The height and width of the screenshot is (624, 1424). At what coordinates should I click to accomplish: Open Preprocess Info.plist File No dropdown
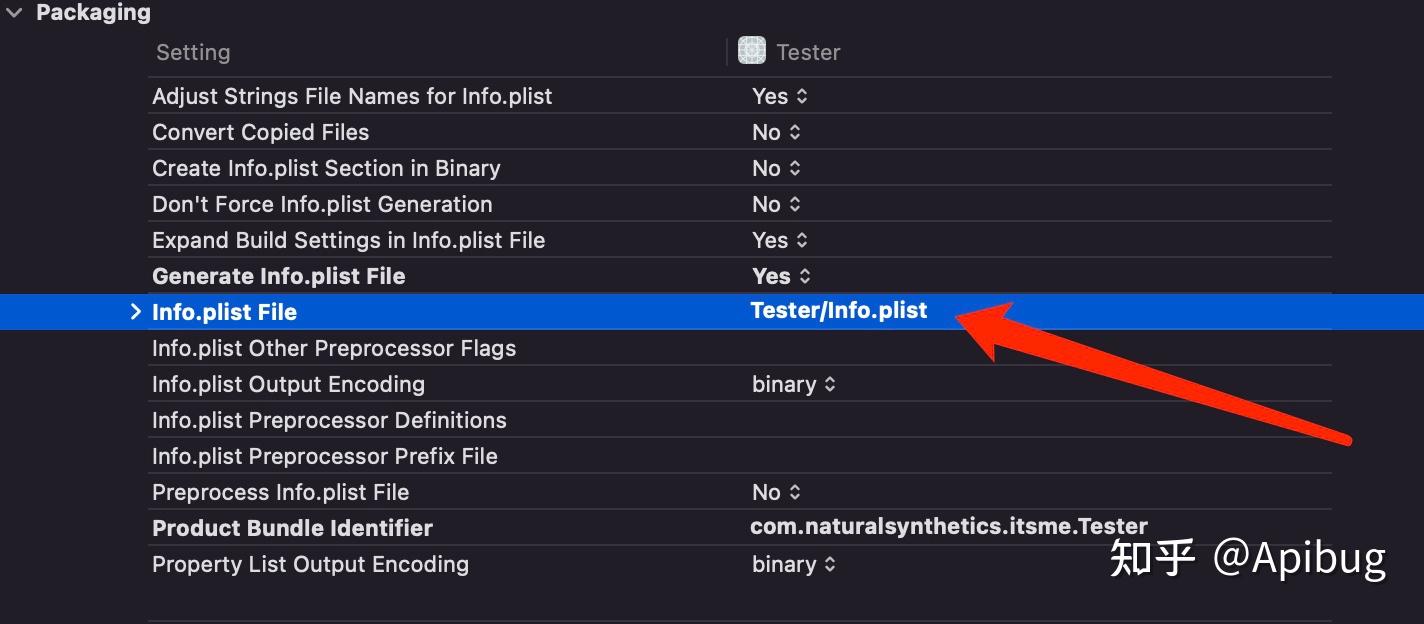click(777, 492)
